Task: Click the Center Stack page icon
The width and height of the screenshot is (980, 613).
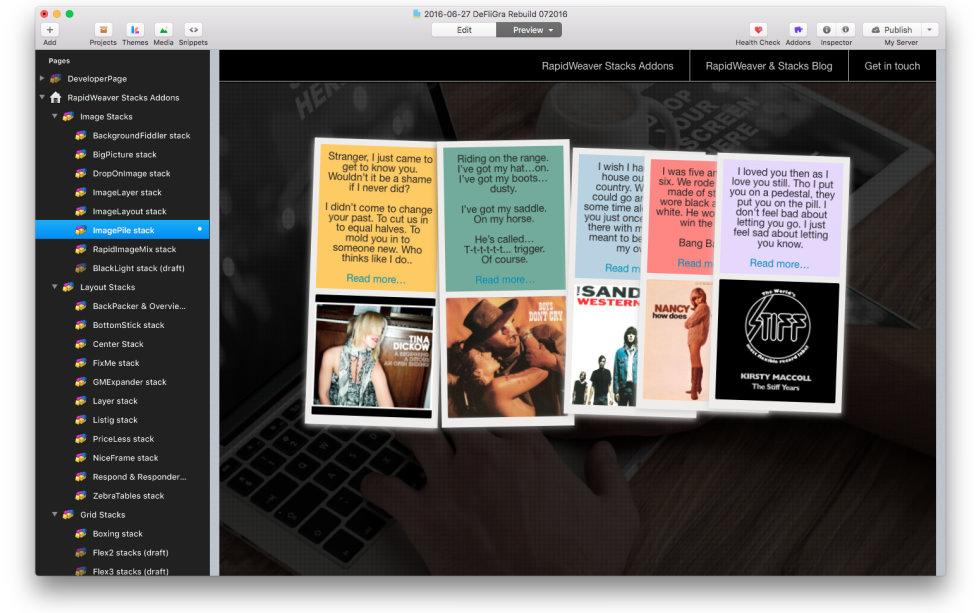Action: [81, 344]
